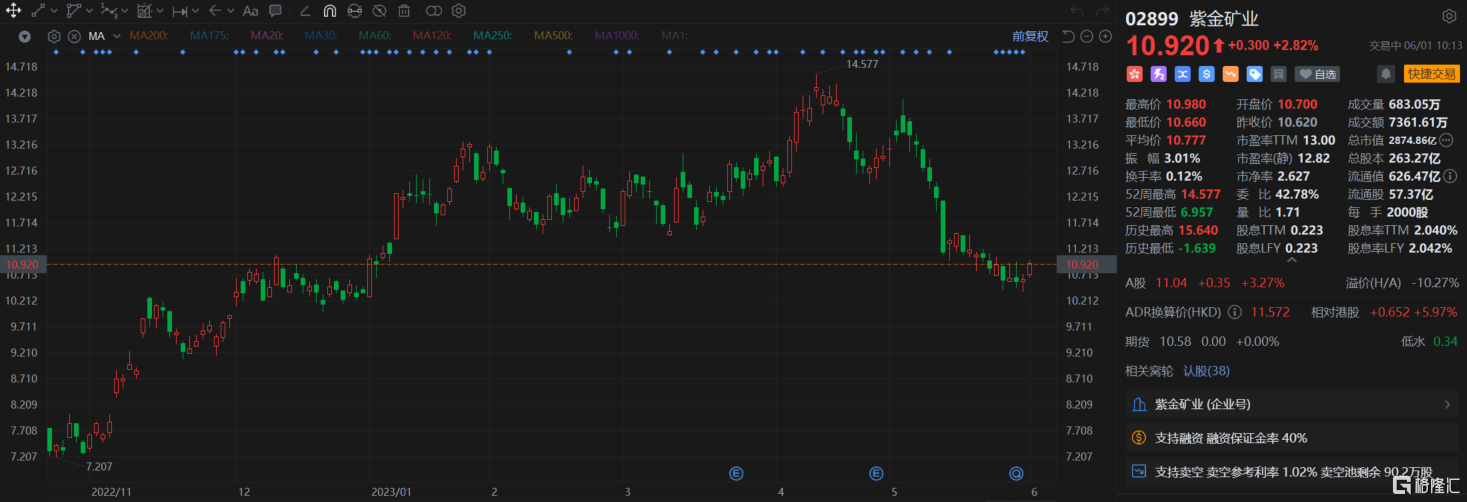Viewport: 1467px width, 502px height.
Task: Collapse the indicator legend triangle
Action: (x=25, y=36)
